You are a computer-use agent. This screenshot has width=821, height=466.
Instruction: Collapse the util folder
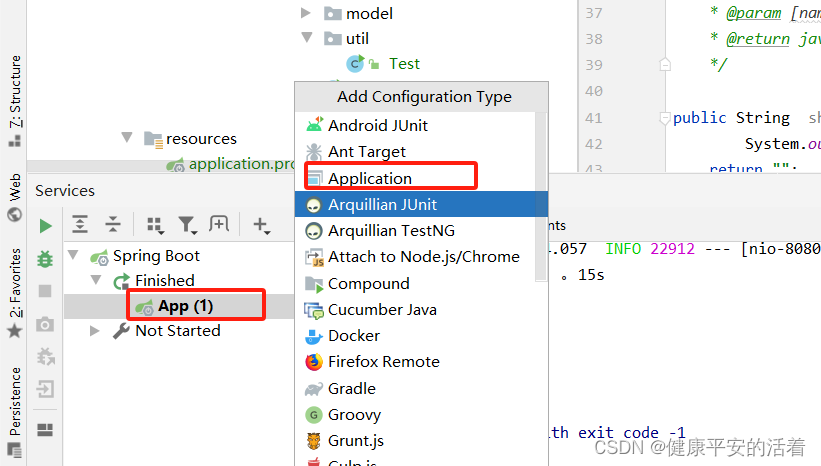point(307,37)
